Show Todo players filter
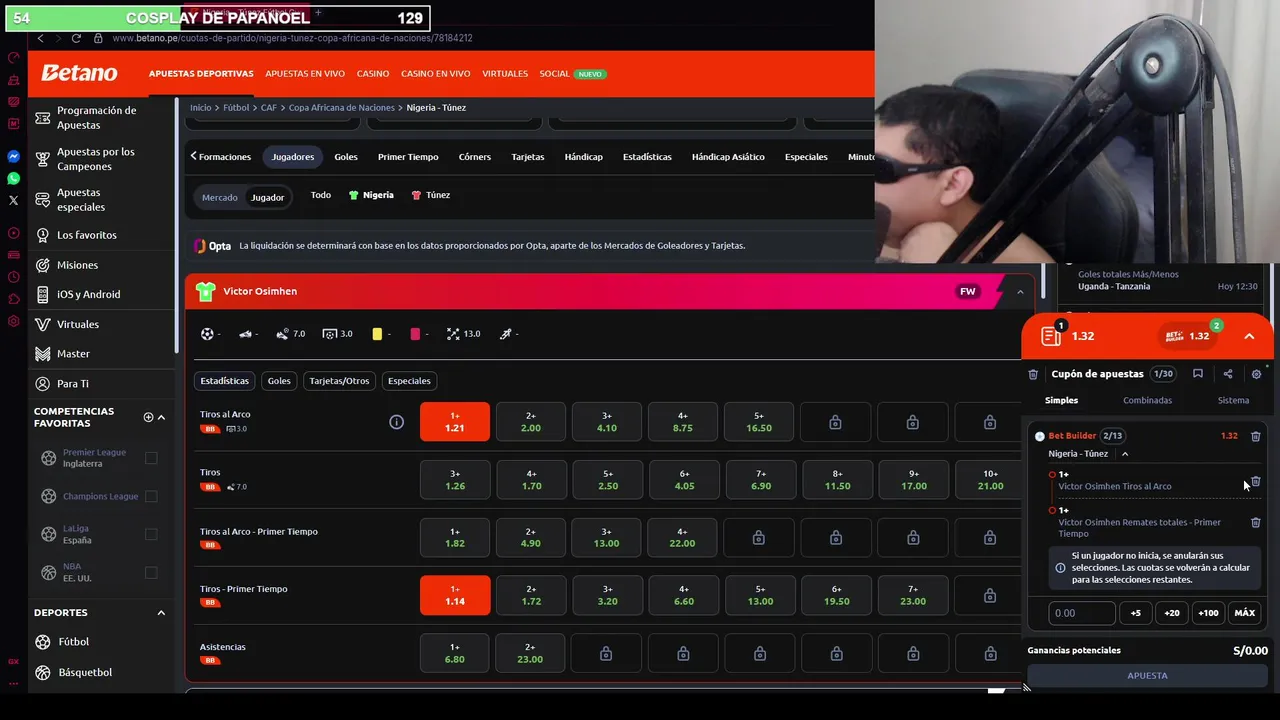Screen dimensions: 1280x720 coord(321,195)
